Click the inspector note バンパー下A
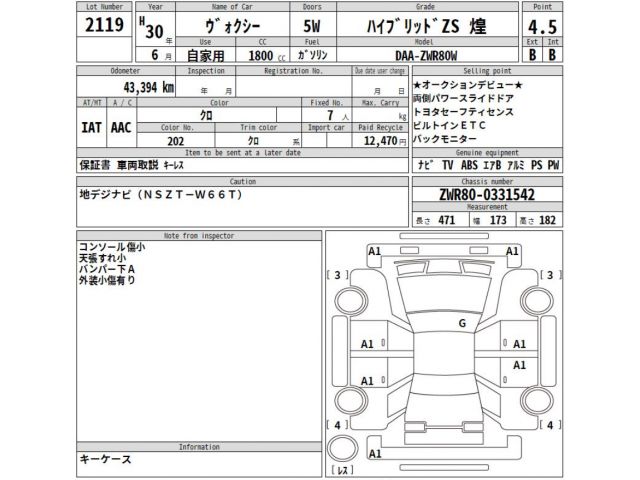The height and width of the screenshot is (480, 640). [107, 269]
